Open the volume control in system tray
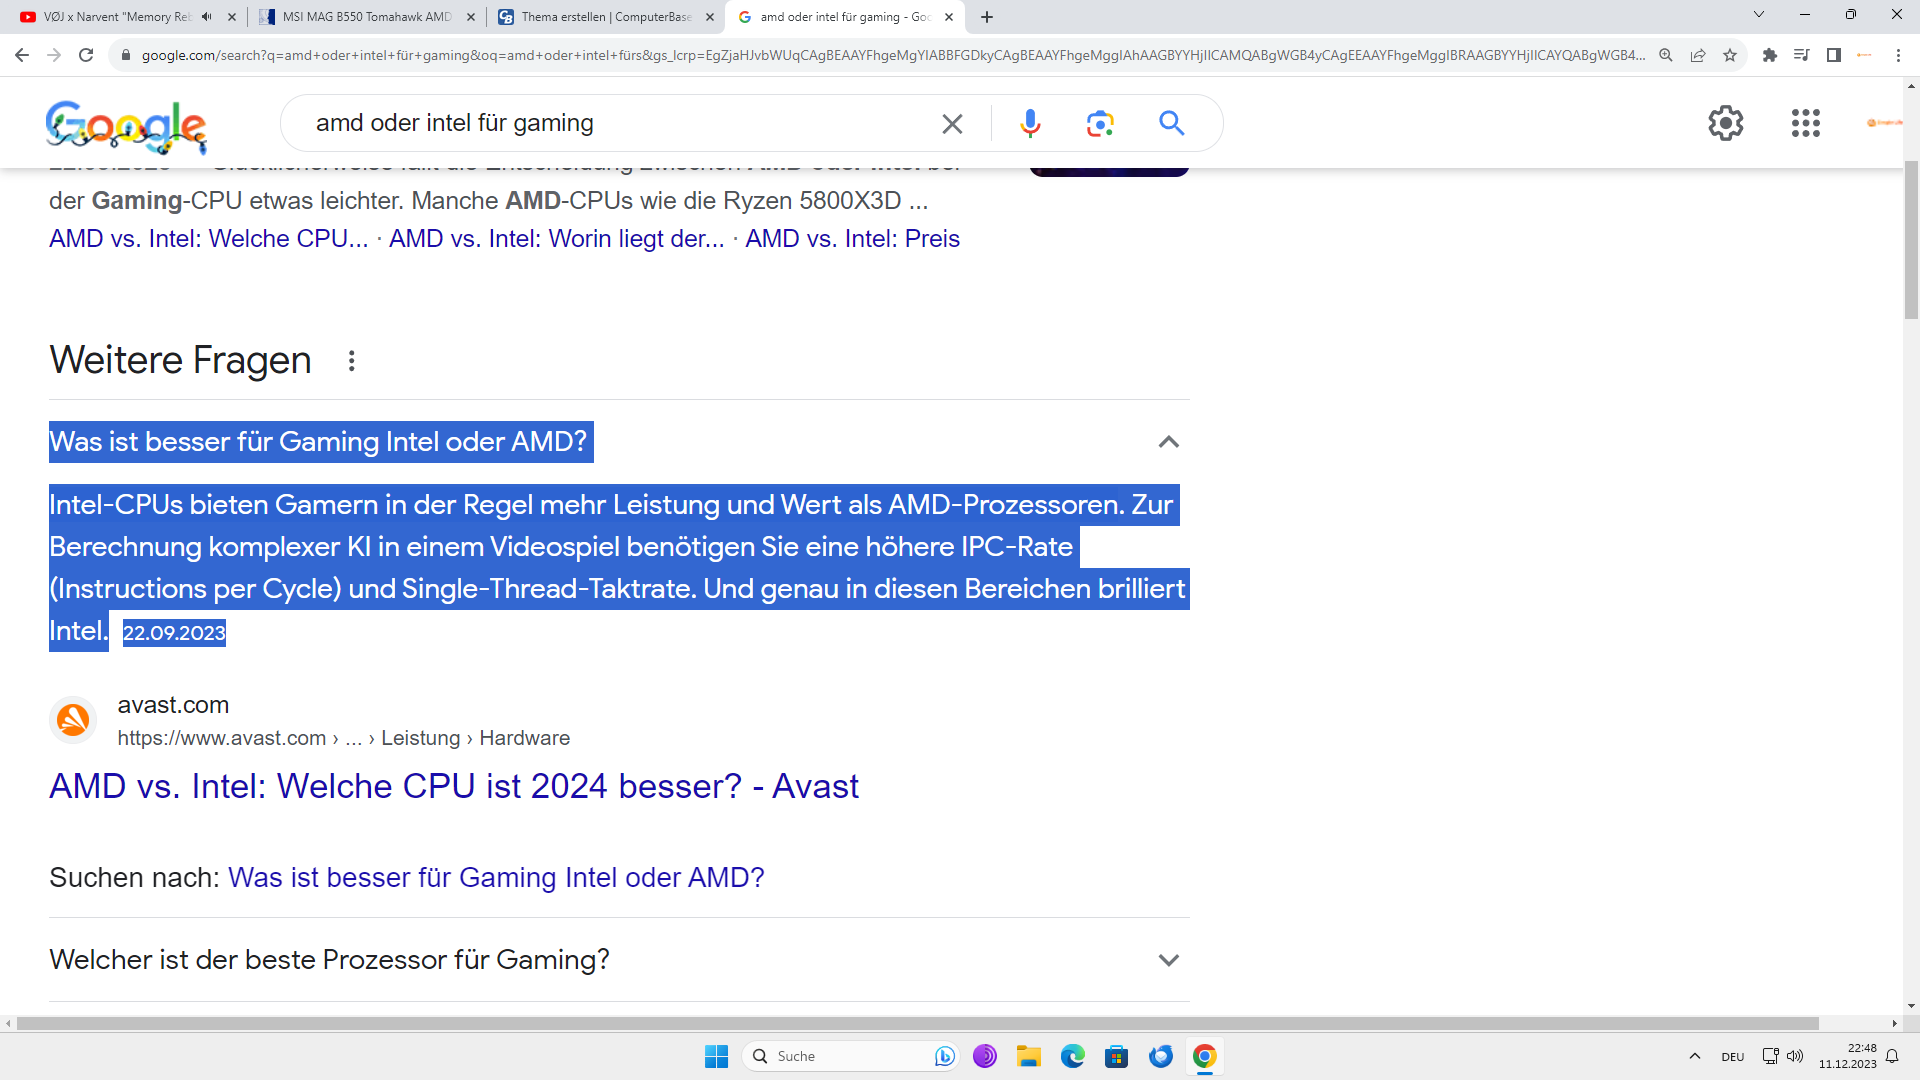 pos(1795,1056)
